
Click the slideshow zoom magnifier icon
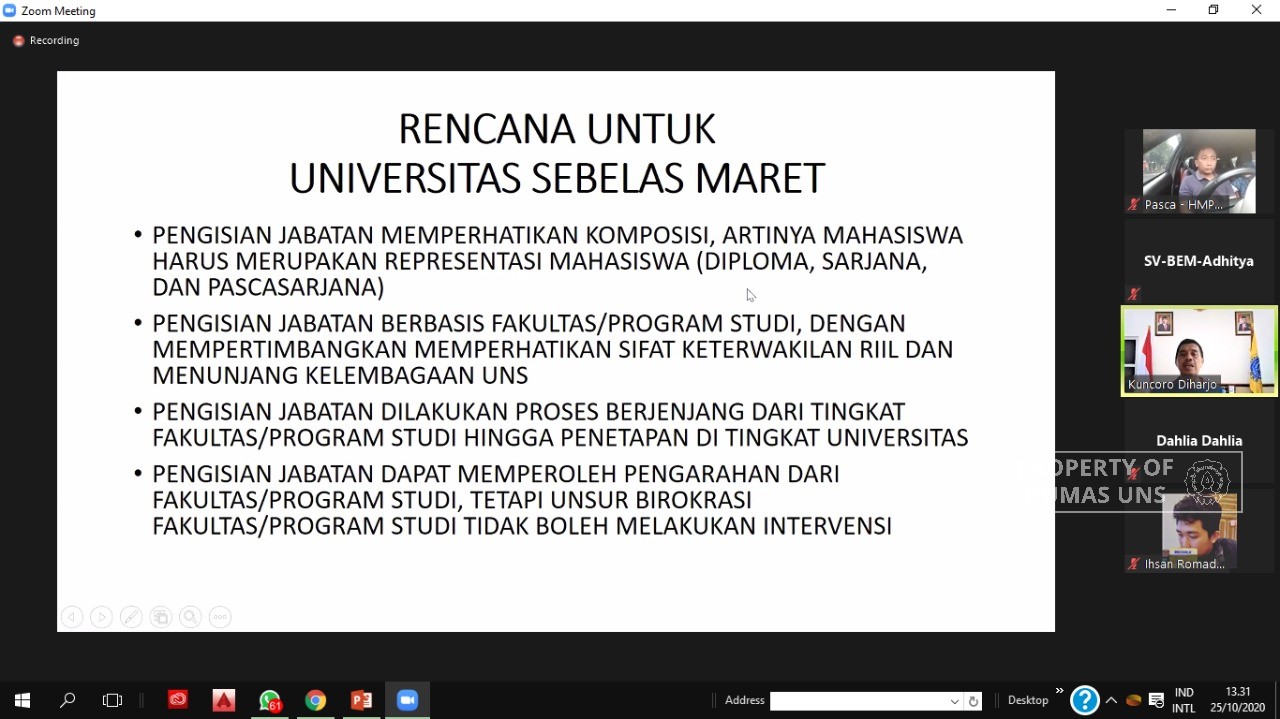[190, 617]
